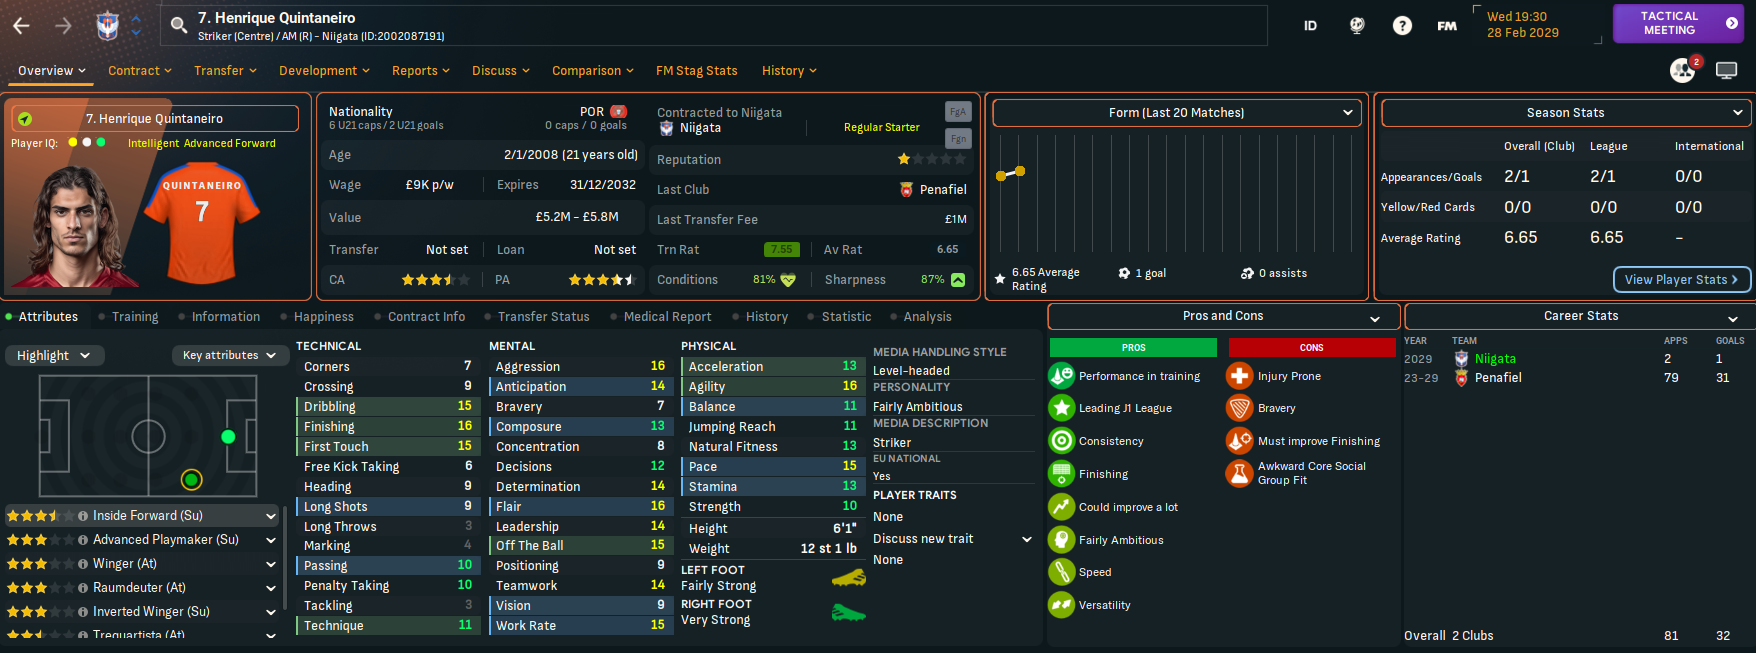This screenshot has height=653, width=1756.
Task: Click the world globe icon
Action: [x=1357, y=26]
